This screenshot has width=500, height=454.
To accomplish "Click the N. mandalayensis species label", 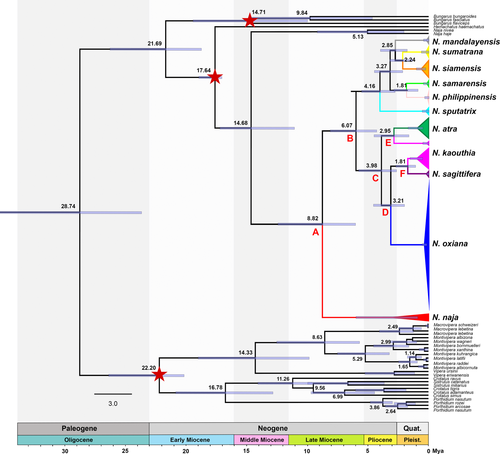I will point(466,42).
